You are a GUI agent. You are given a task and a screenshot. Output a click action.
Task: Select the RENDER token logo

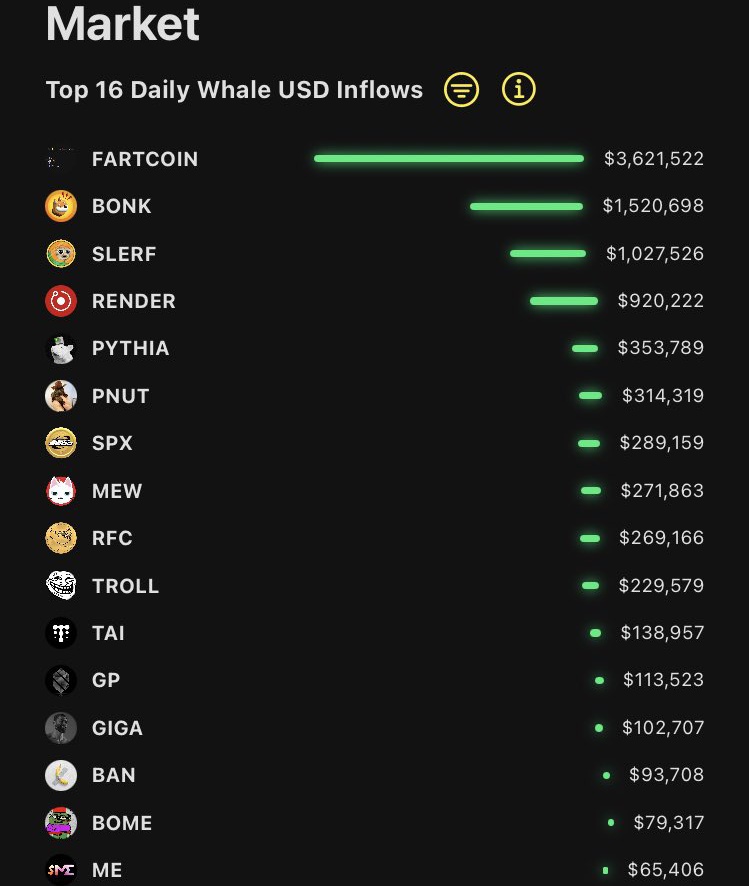(x=61, y=301)
